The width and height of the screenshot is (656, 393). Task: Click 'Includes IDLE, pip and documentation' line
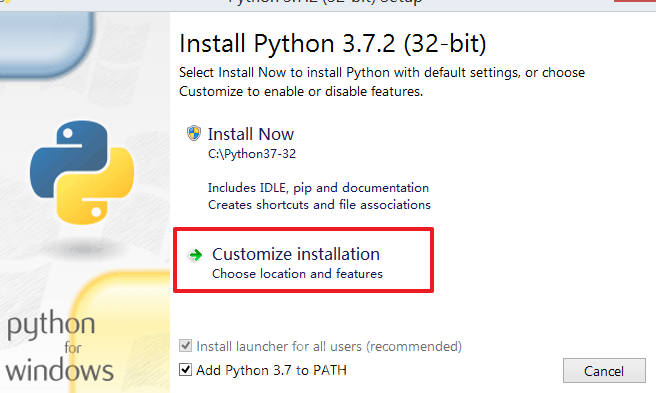318,188
